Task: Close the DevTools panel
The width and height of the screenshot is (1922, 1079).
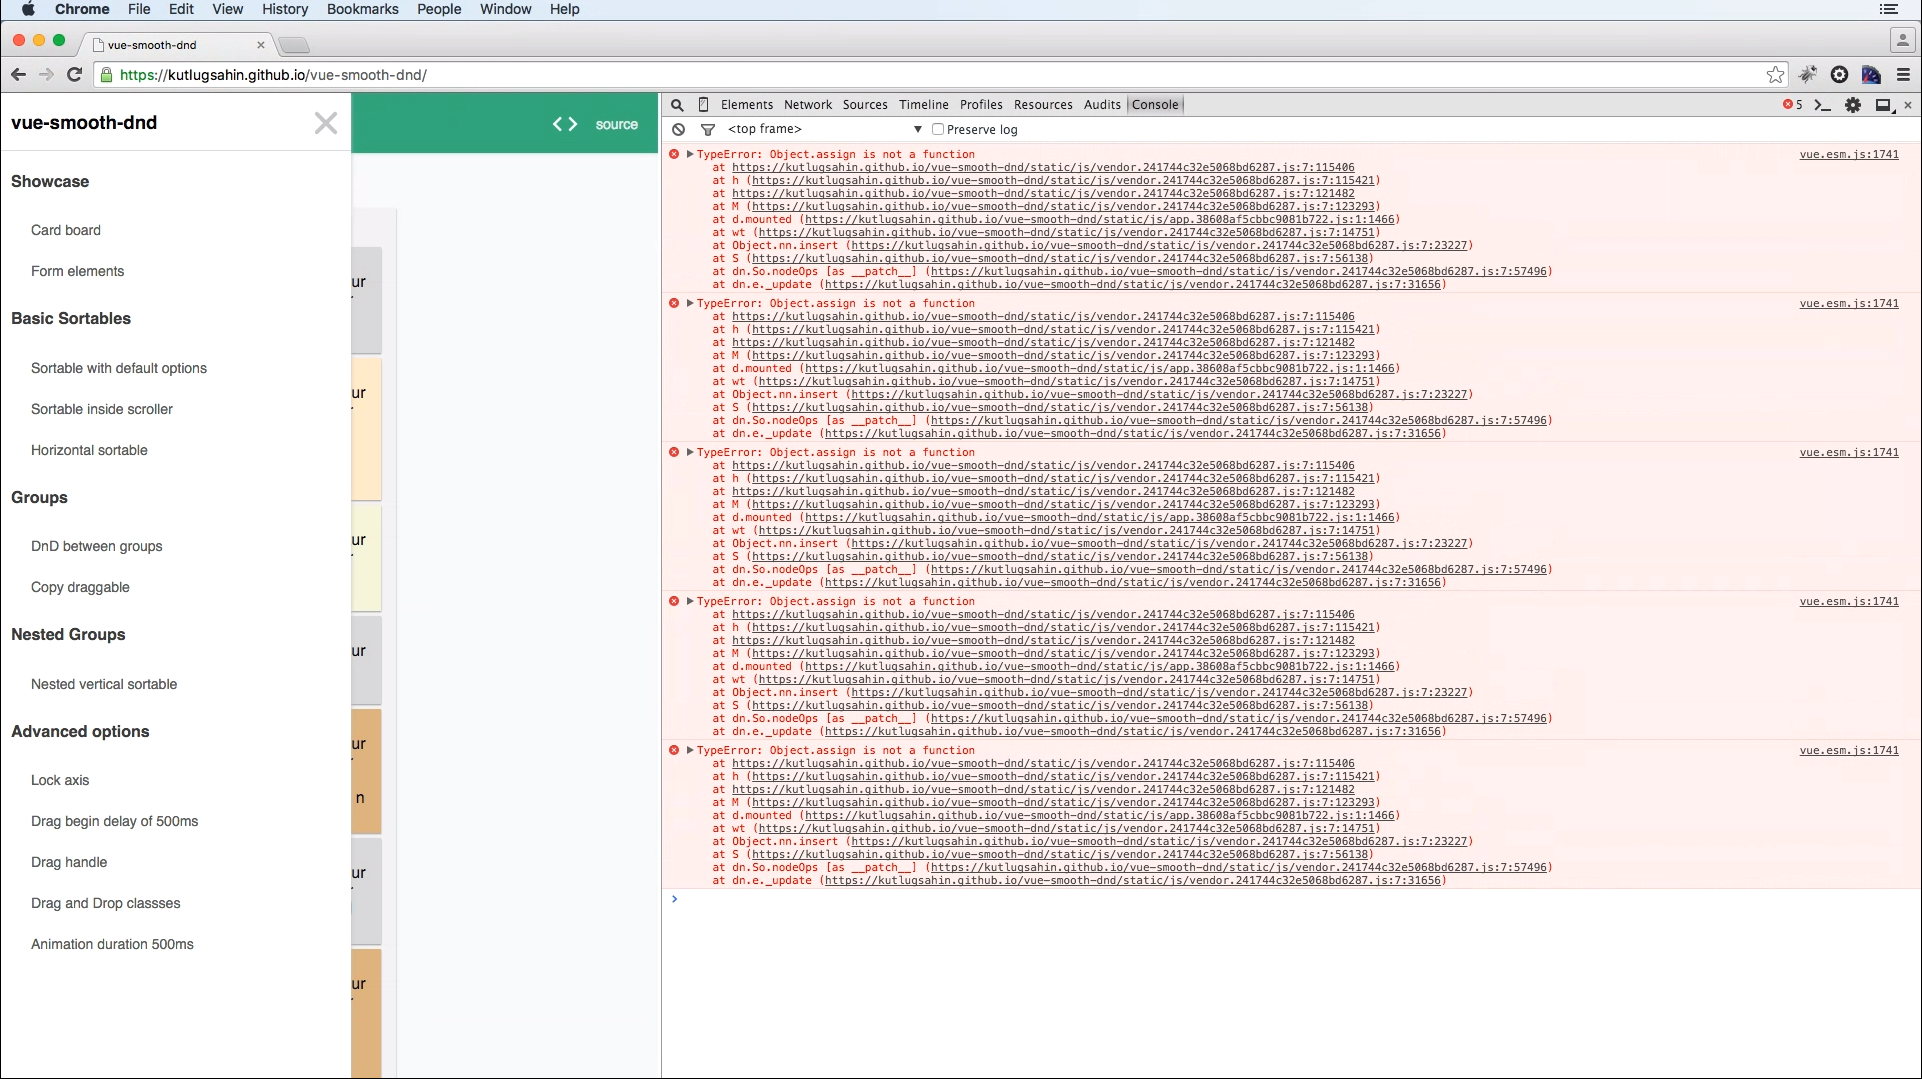Action: click(1908, 105)
